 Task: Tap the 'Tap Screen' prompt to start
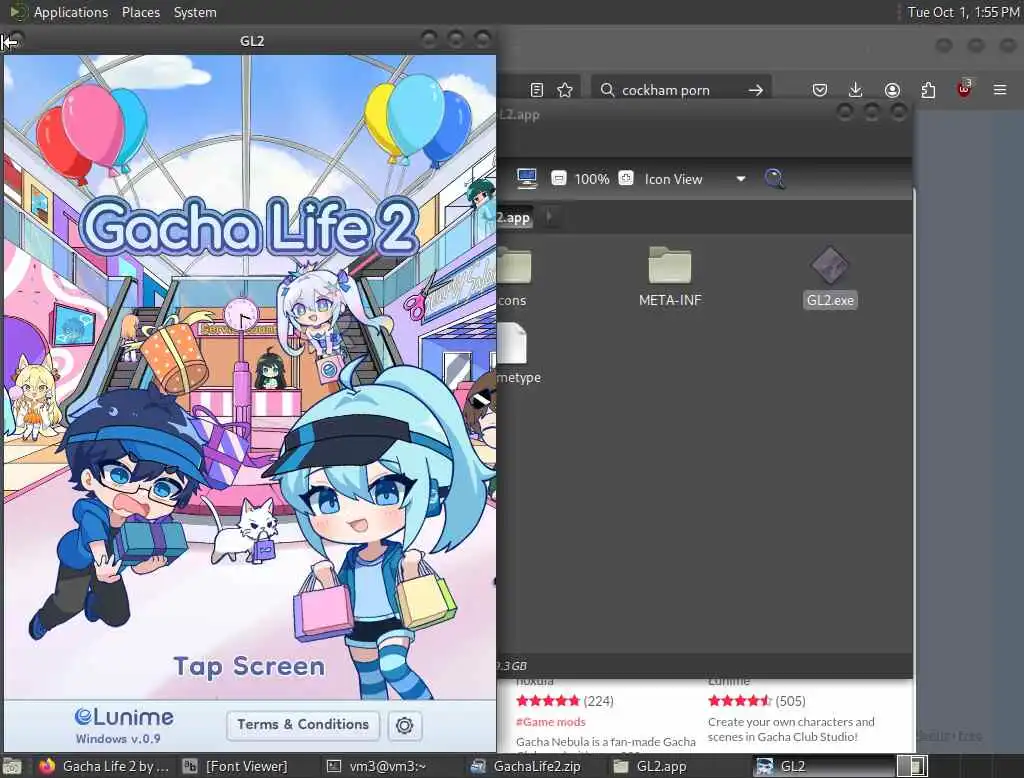pyautogui.click(x=249, y=666)
